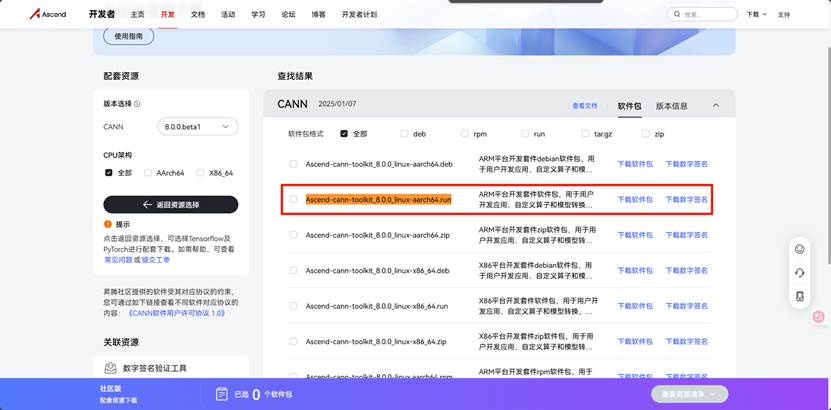Screen dimensions: 831x410
Task: Click the Ascend-cann-toolkit_8.0.0_linux-aarch64.zip file name
Action: pos(378,235)
